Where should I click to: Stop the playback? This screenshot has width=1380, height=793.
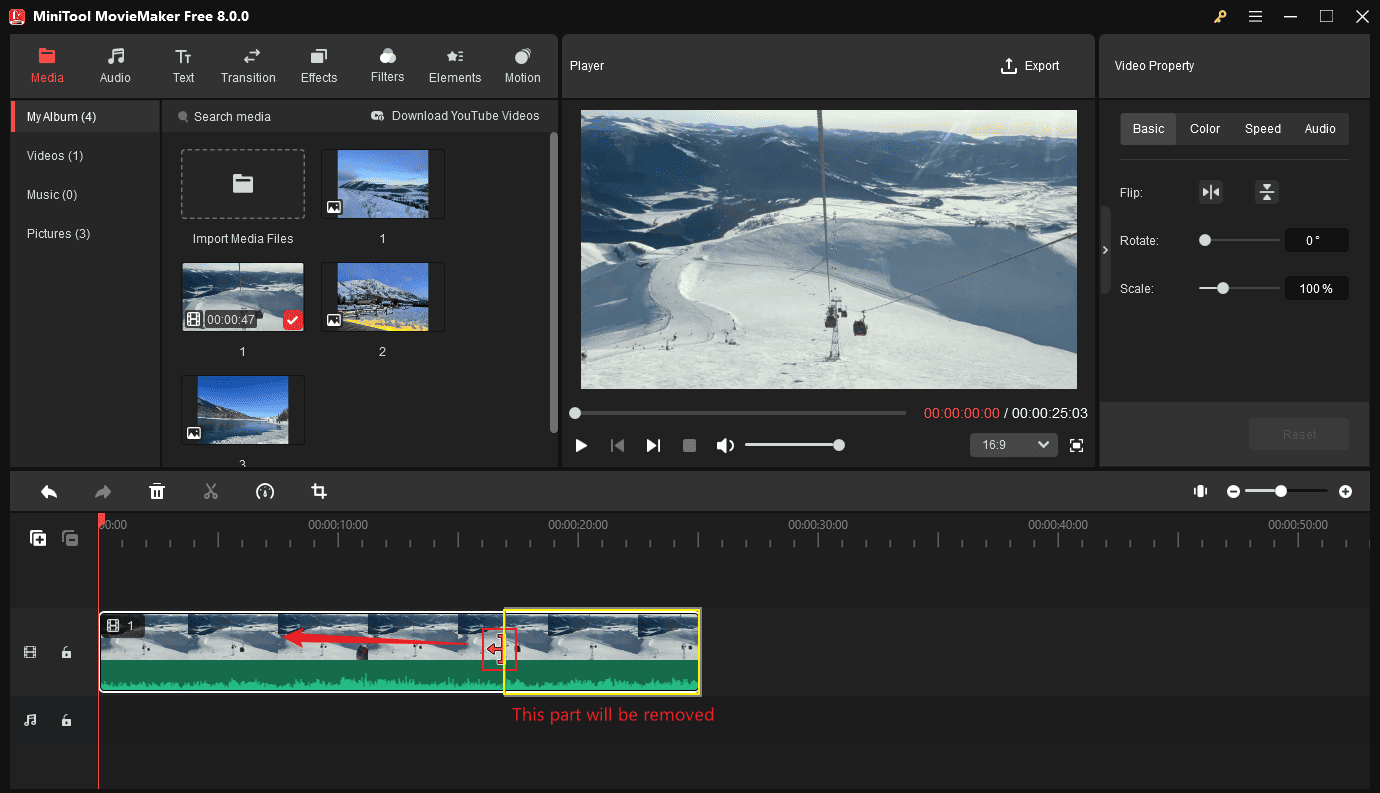(689, 445)
